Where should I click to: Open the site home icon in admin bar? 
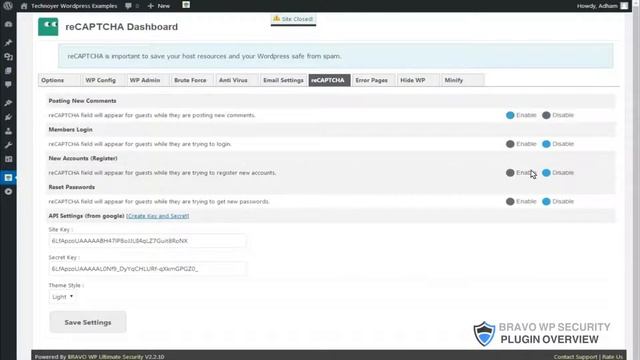click(24, 6)
